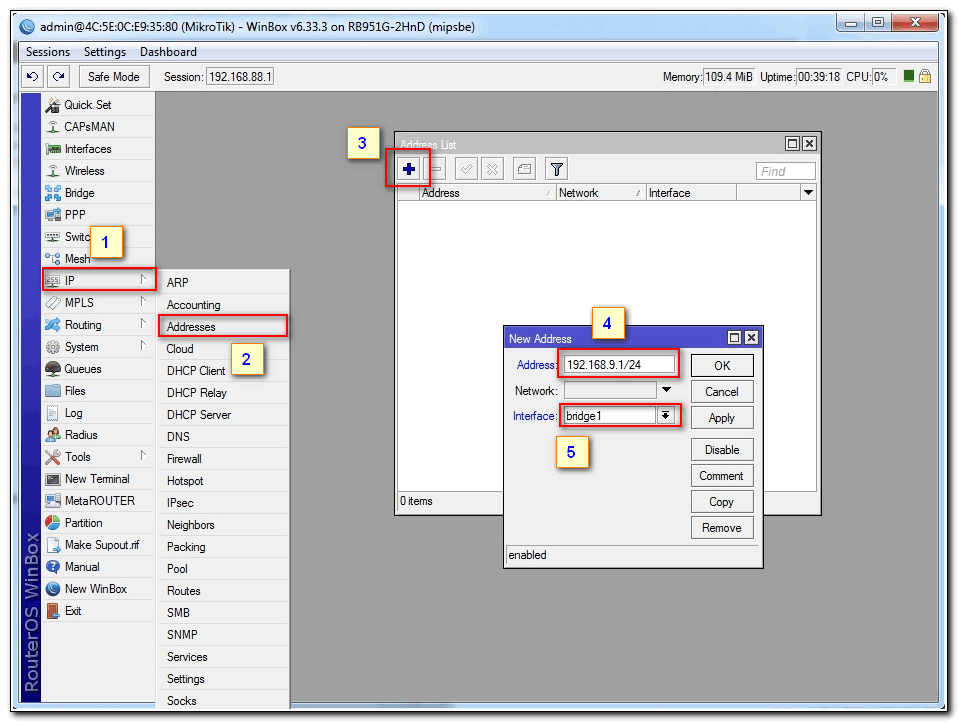Click OK in the New Address dialog
Viewport: 959px width, 723px height.
coord(722,366)
